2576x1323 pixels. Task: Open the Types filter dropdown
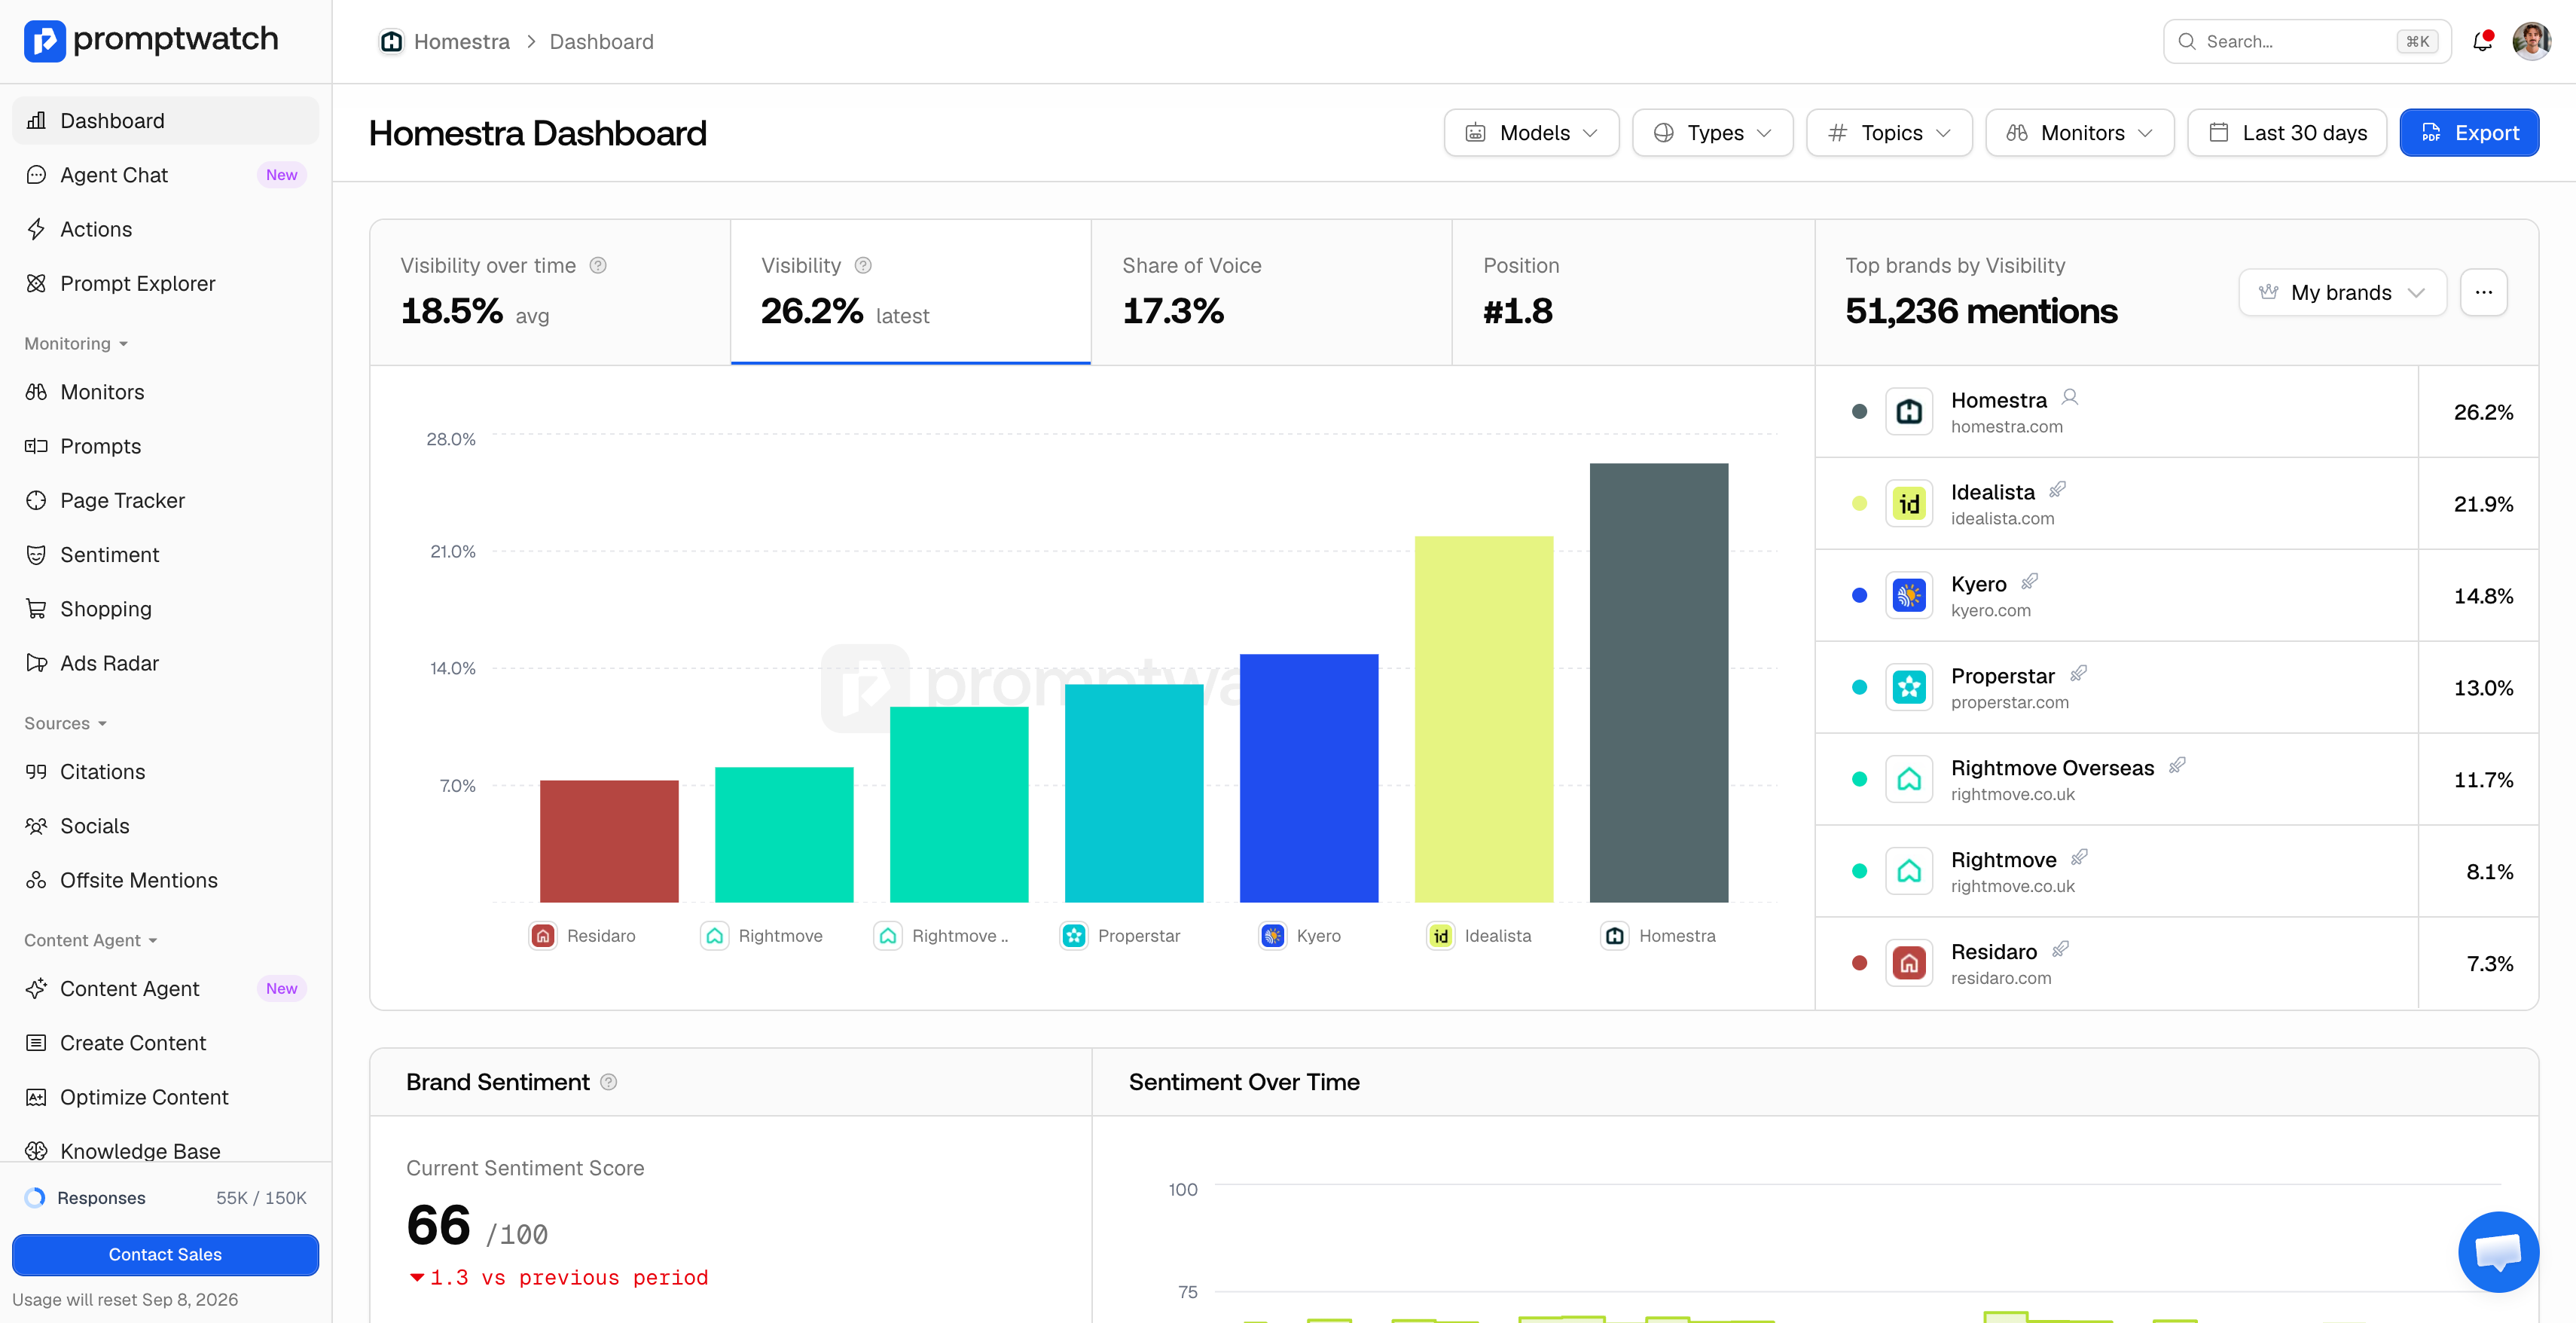click(x=1712, y=133)
